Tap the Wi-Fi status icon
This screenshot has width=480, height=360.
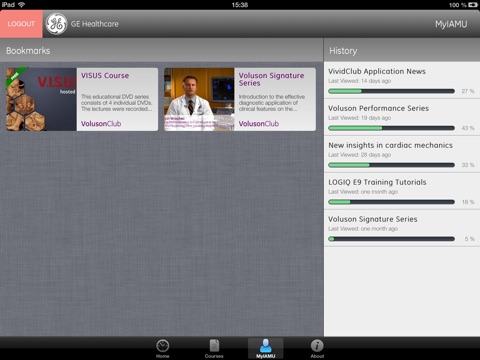click(x=22, y=5)
